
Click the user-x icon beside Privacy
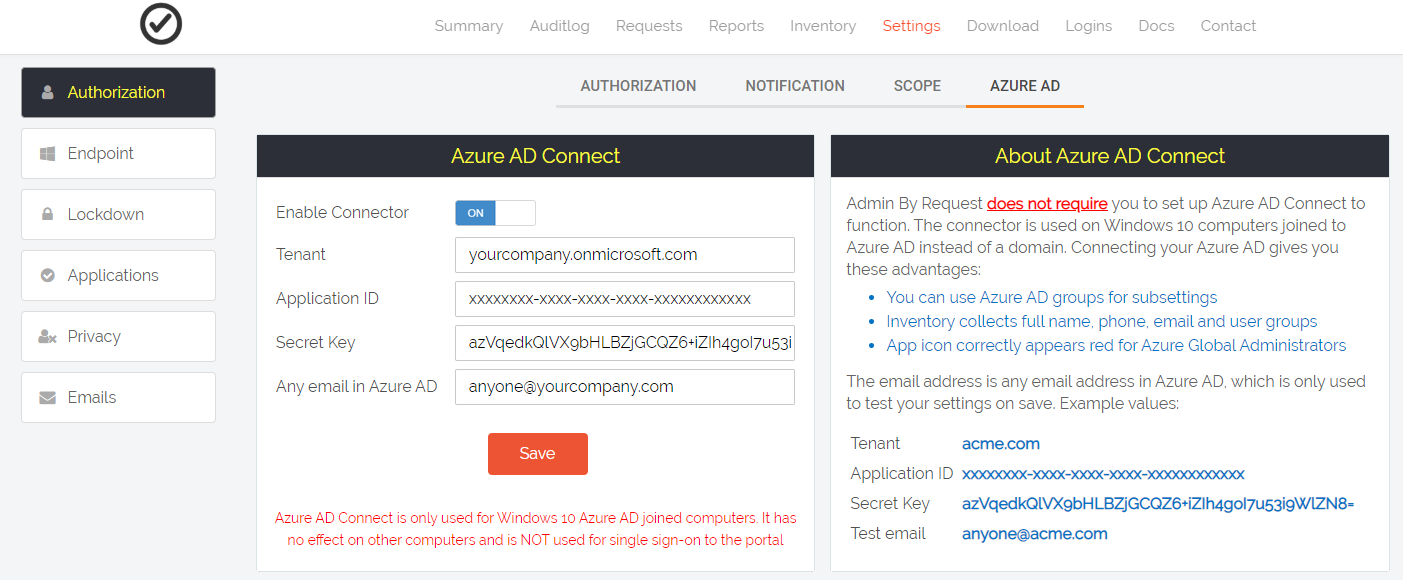click(47, 337)
